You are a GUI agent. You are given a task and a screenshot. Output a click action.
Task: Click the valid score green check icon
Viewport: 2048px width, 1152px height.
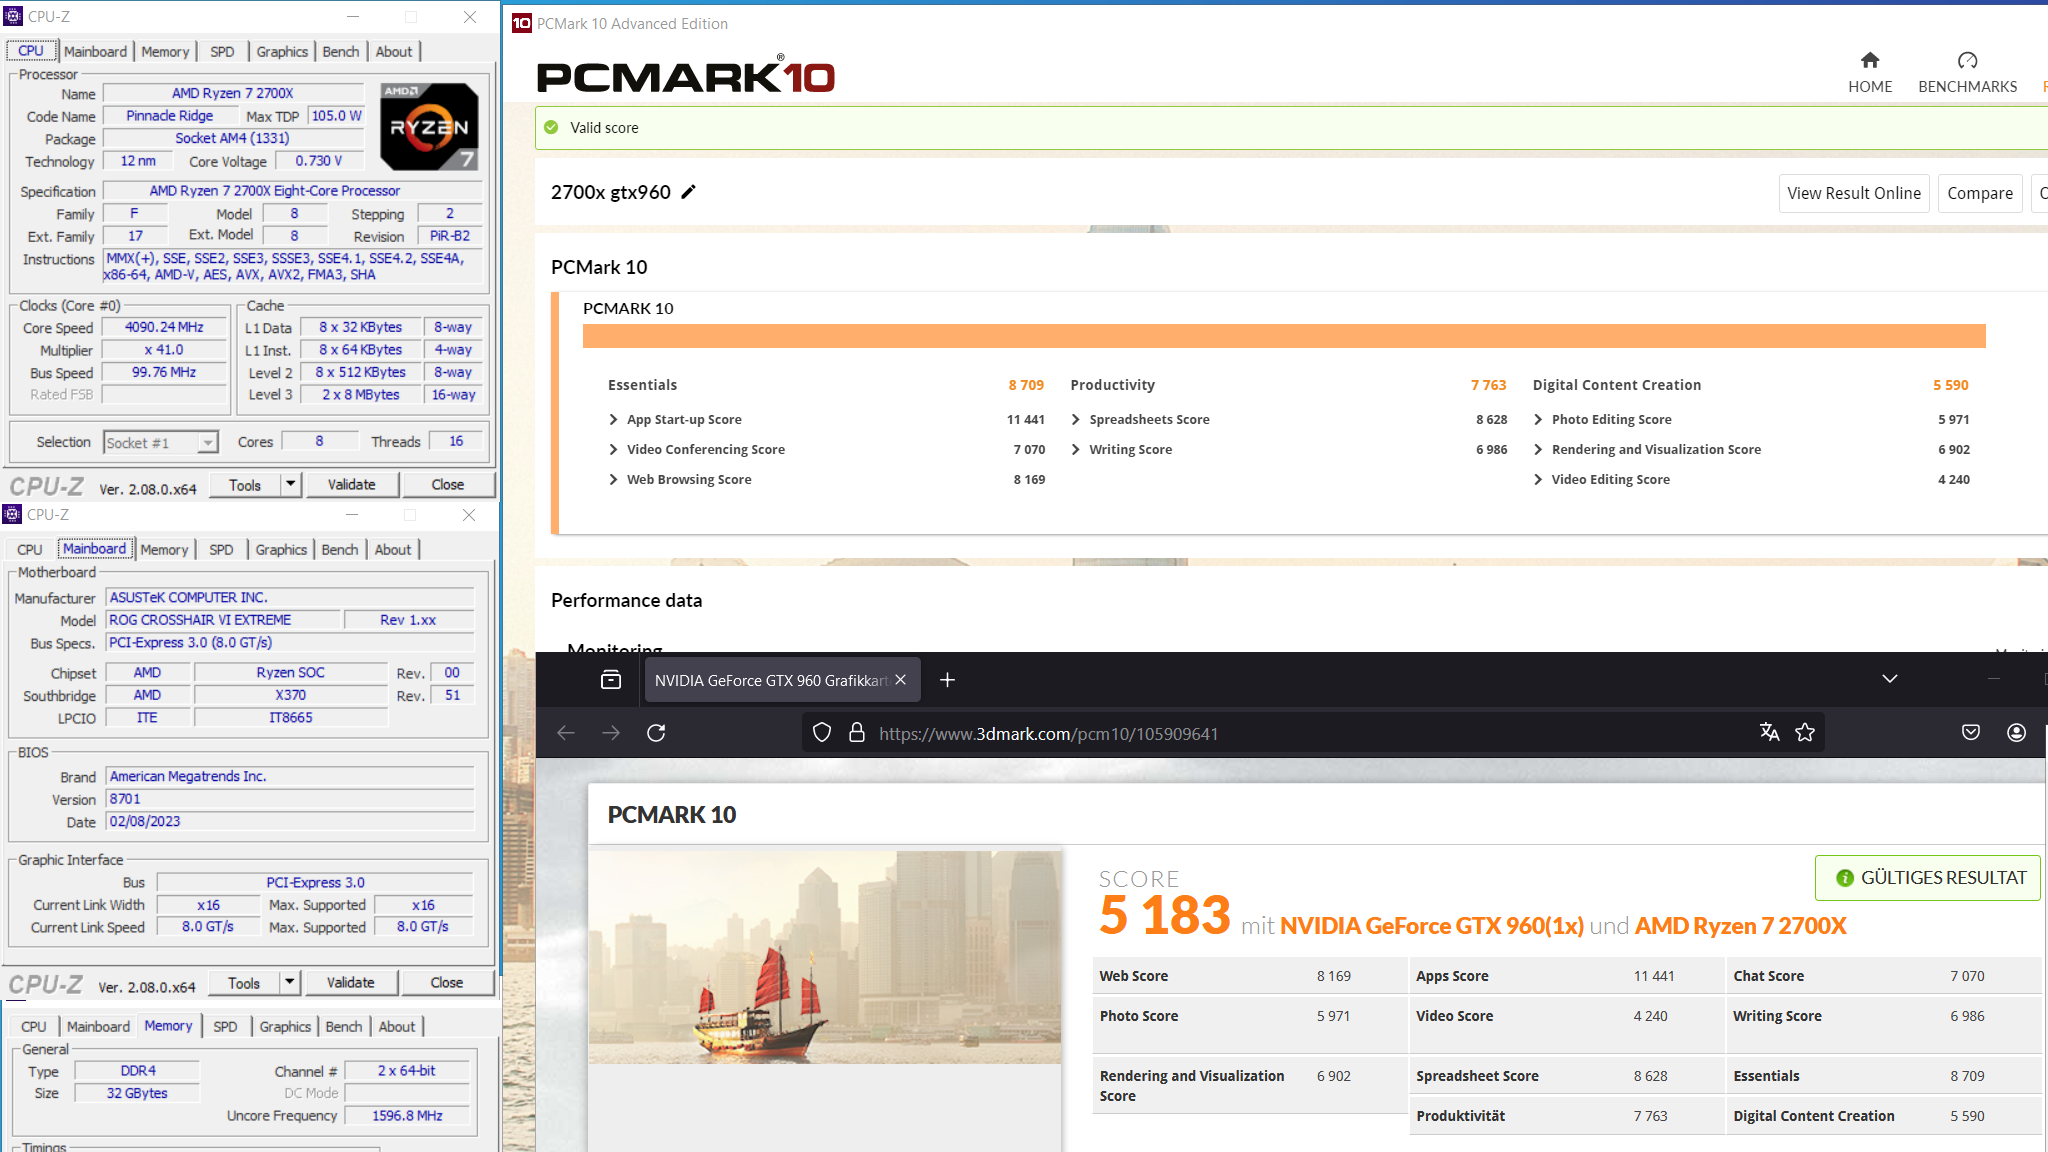click(551, 127)
